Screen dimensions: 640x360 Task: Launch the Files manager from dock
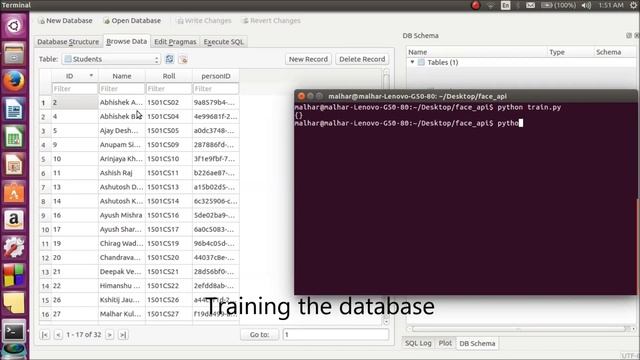coord(14,54)
